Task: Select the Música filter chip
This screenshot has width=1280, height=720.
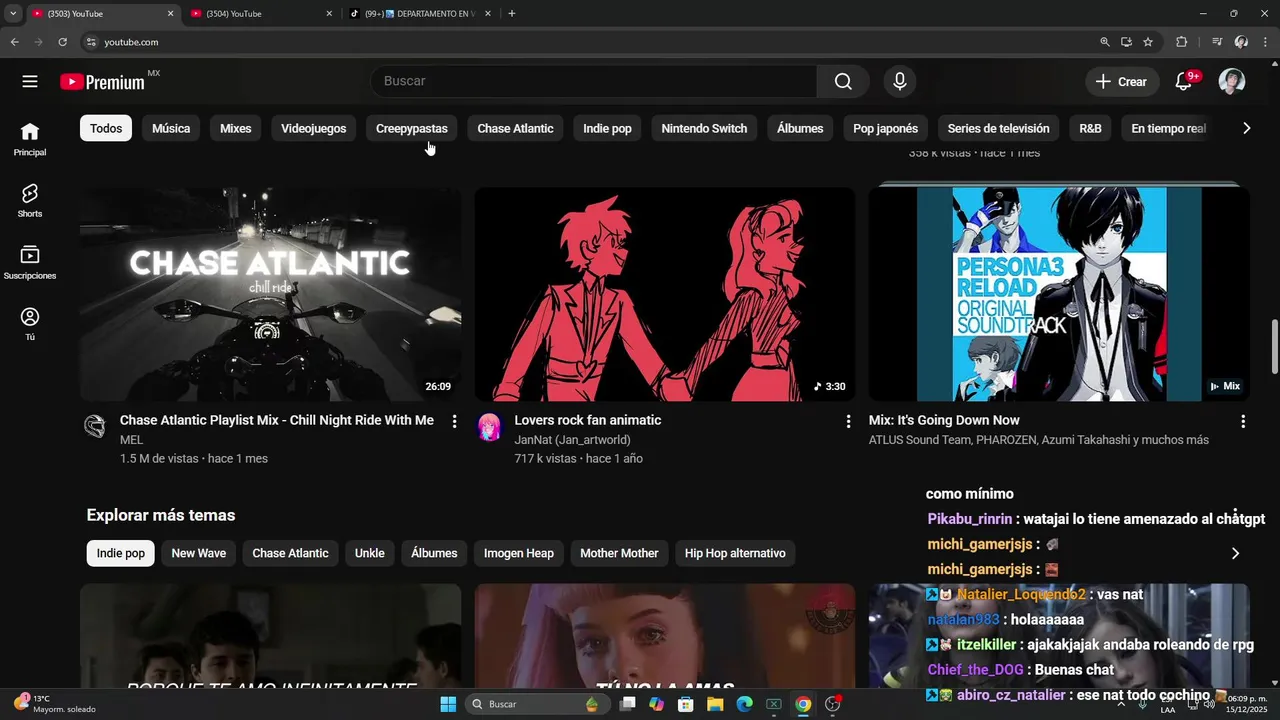Action: (x=171, y=128)
